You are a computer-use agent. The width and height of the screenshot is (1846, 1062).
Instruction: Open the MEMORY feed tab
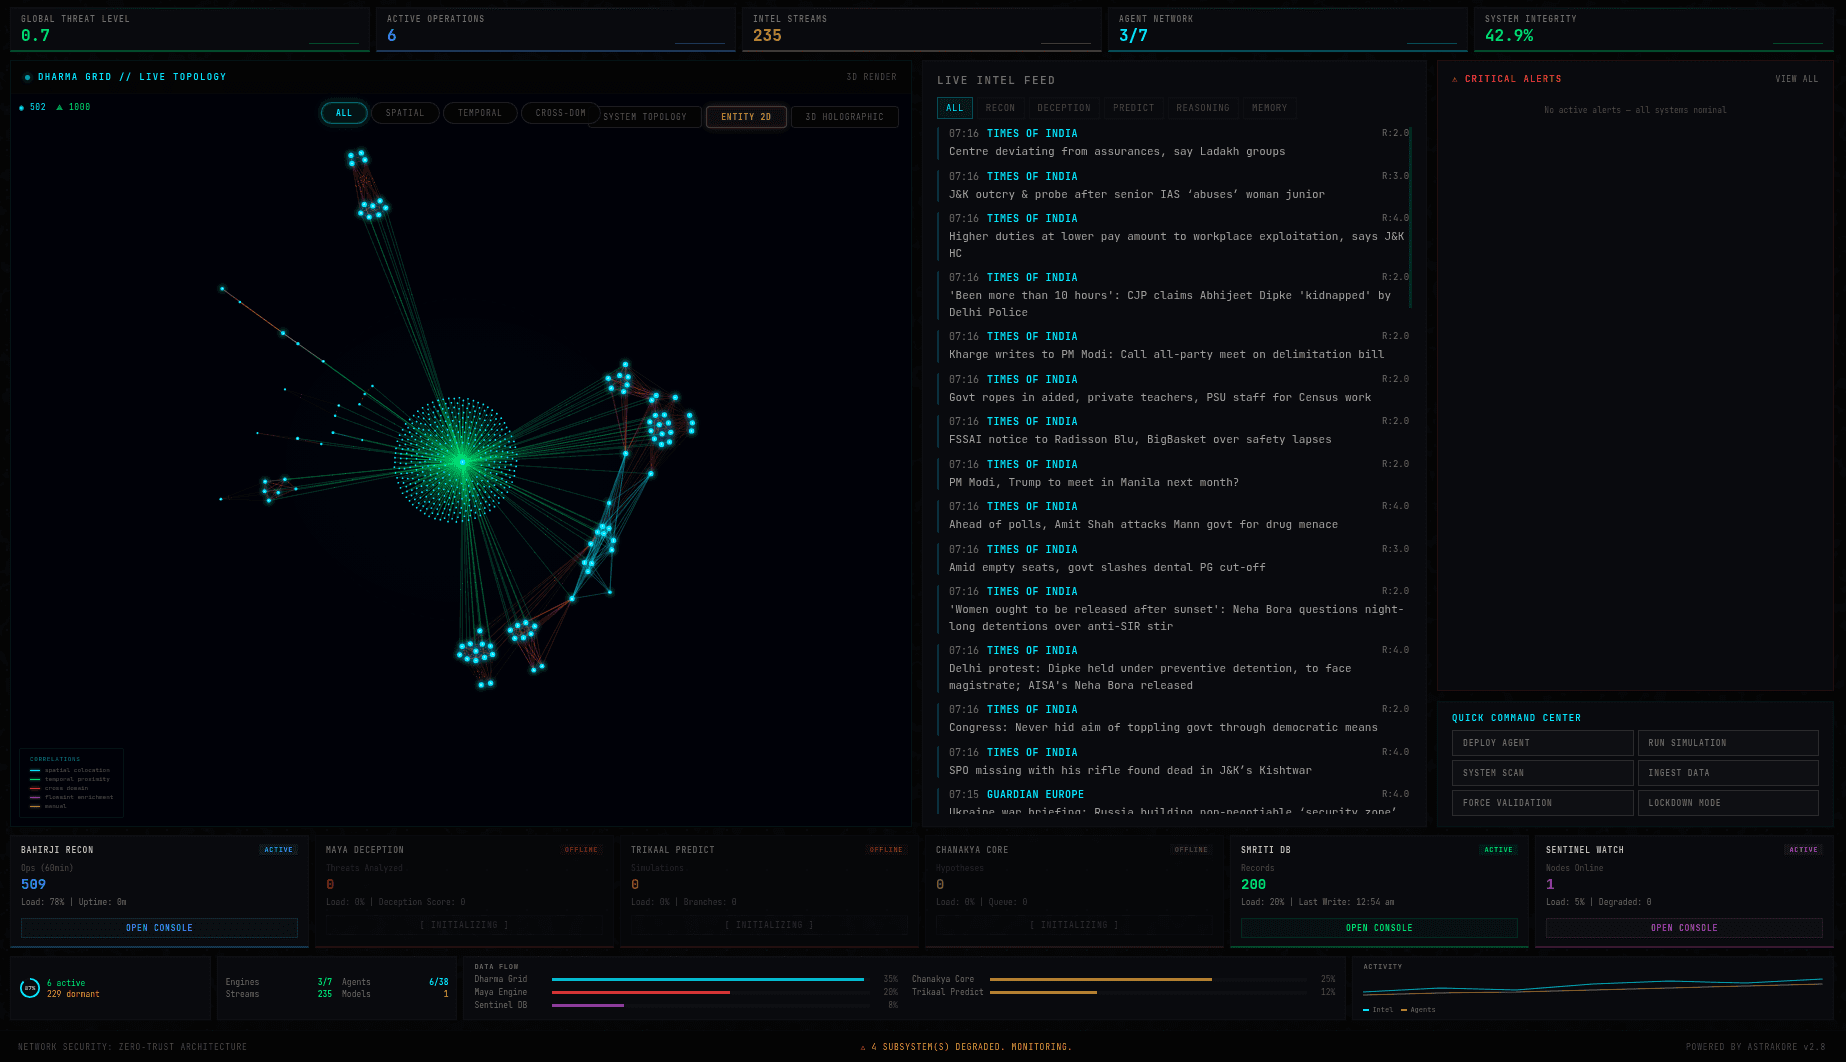pos(1270,108)
